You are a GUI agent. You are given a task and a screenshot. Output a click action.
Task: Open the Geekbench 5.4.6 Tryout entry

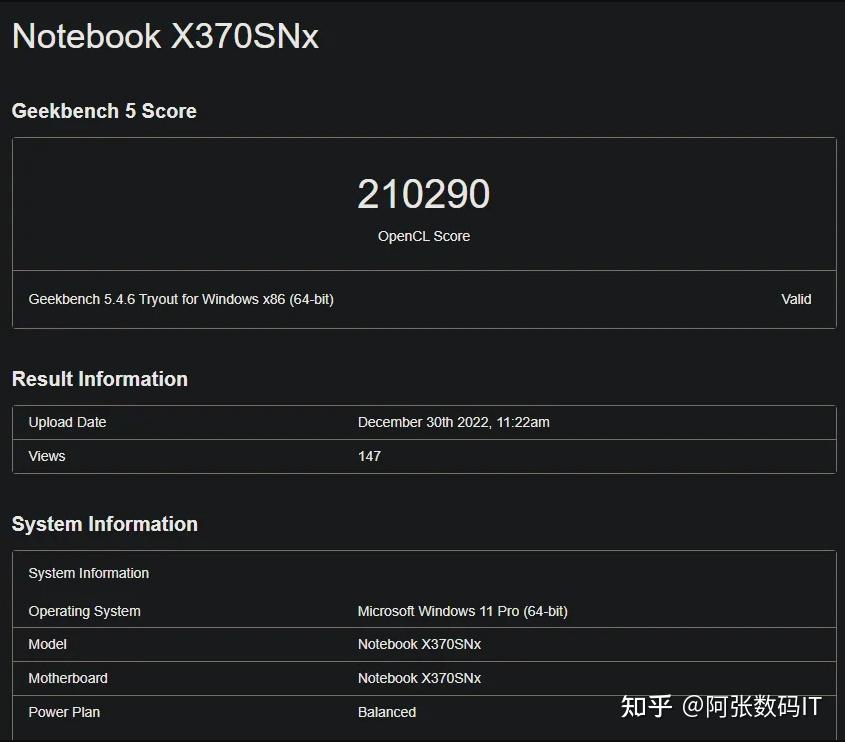182,299
